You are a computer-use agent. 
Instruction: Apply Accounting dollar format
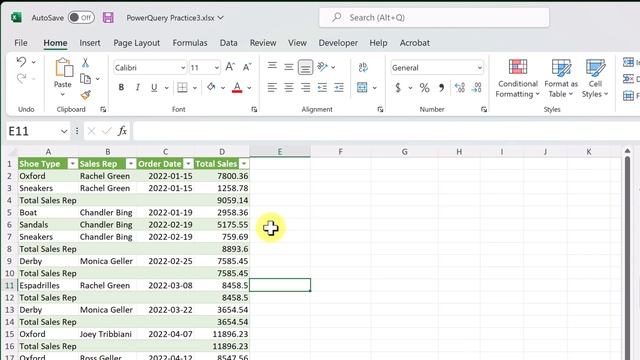click(398, 87)
